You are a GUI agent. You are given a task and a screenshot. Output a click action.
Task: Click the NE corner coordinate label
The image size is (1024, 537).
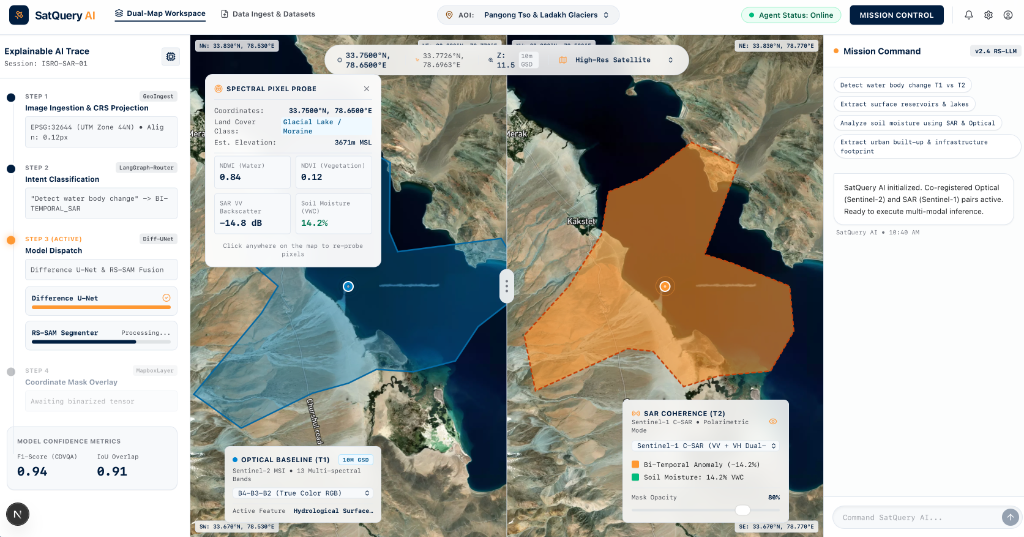click(x=777, y=46)
